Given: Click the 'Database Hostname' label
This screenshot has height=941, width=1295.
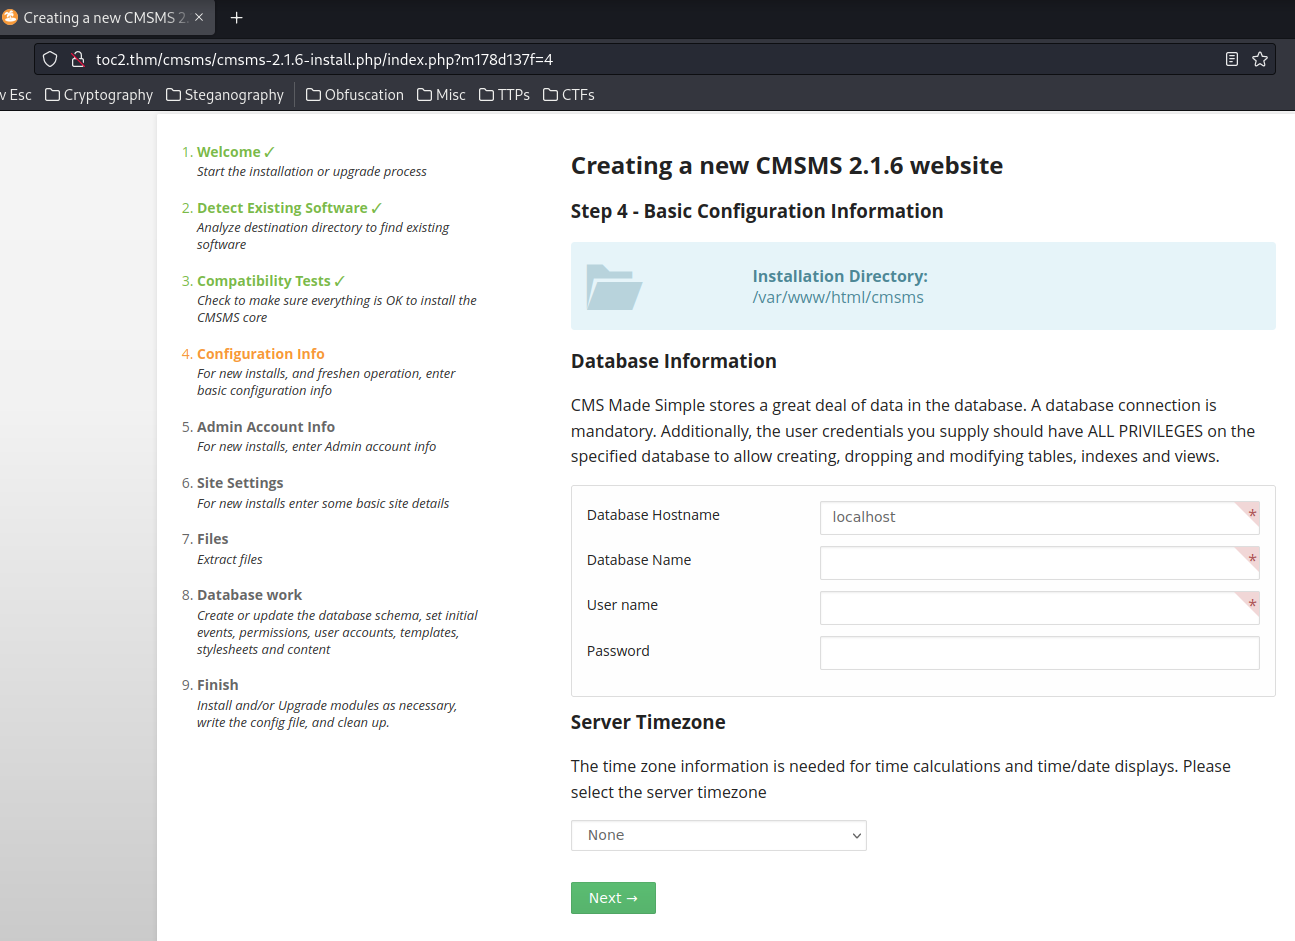Looking at the screenshot, I should click(x=653, y=515).
